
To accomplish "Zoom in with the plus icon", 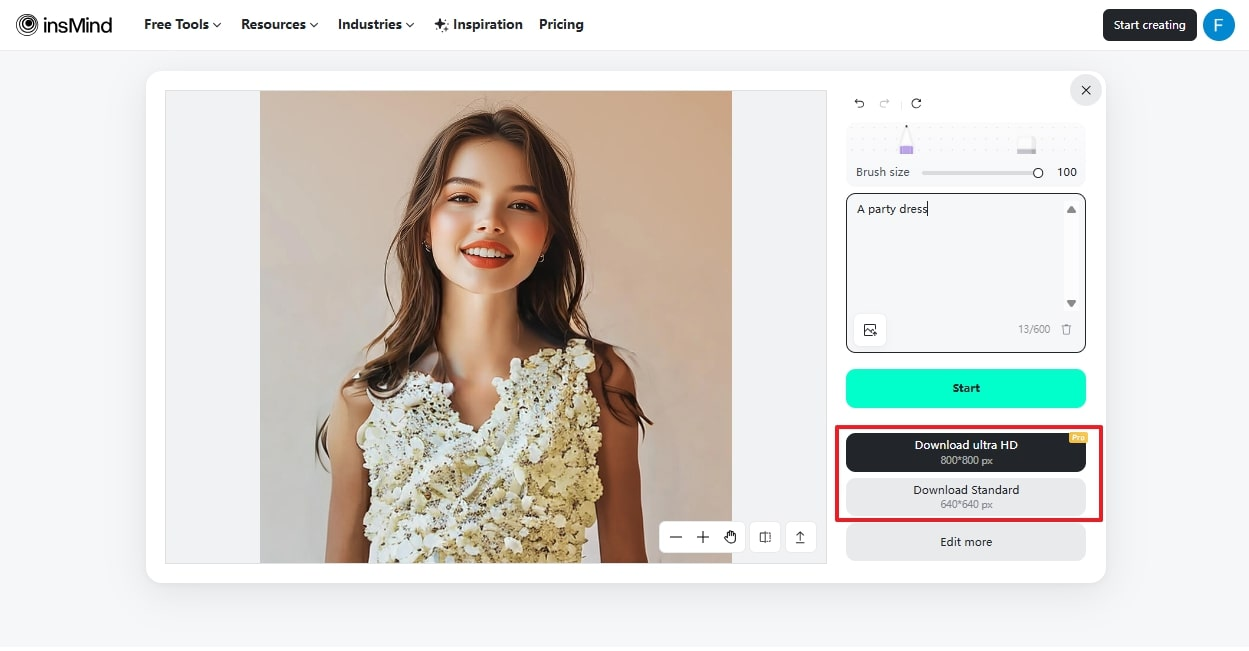I will click(703, 537).
